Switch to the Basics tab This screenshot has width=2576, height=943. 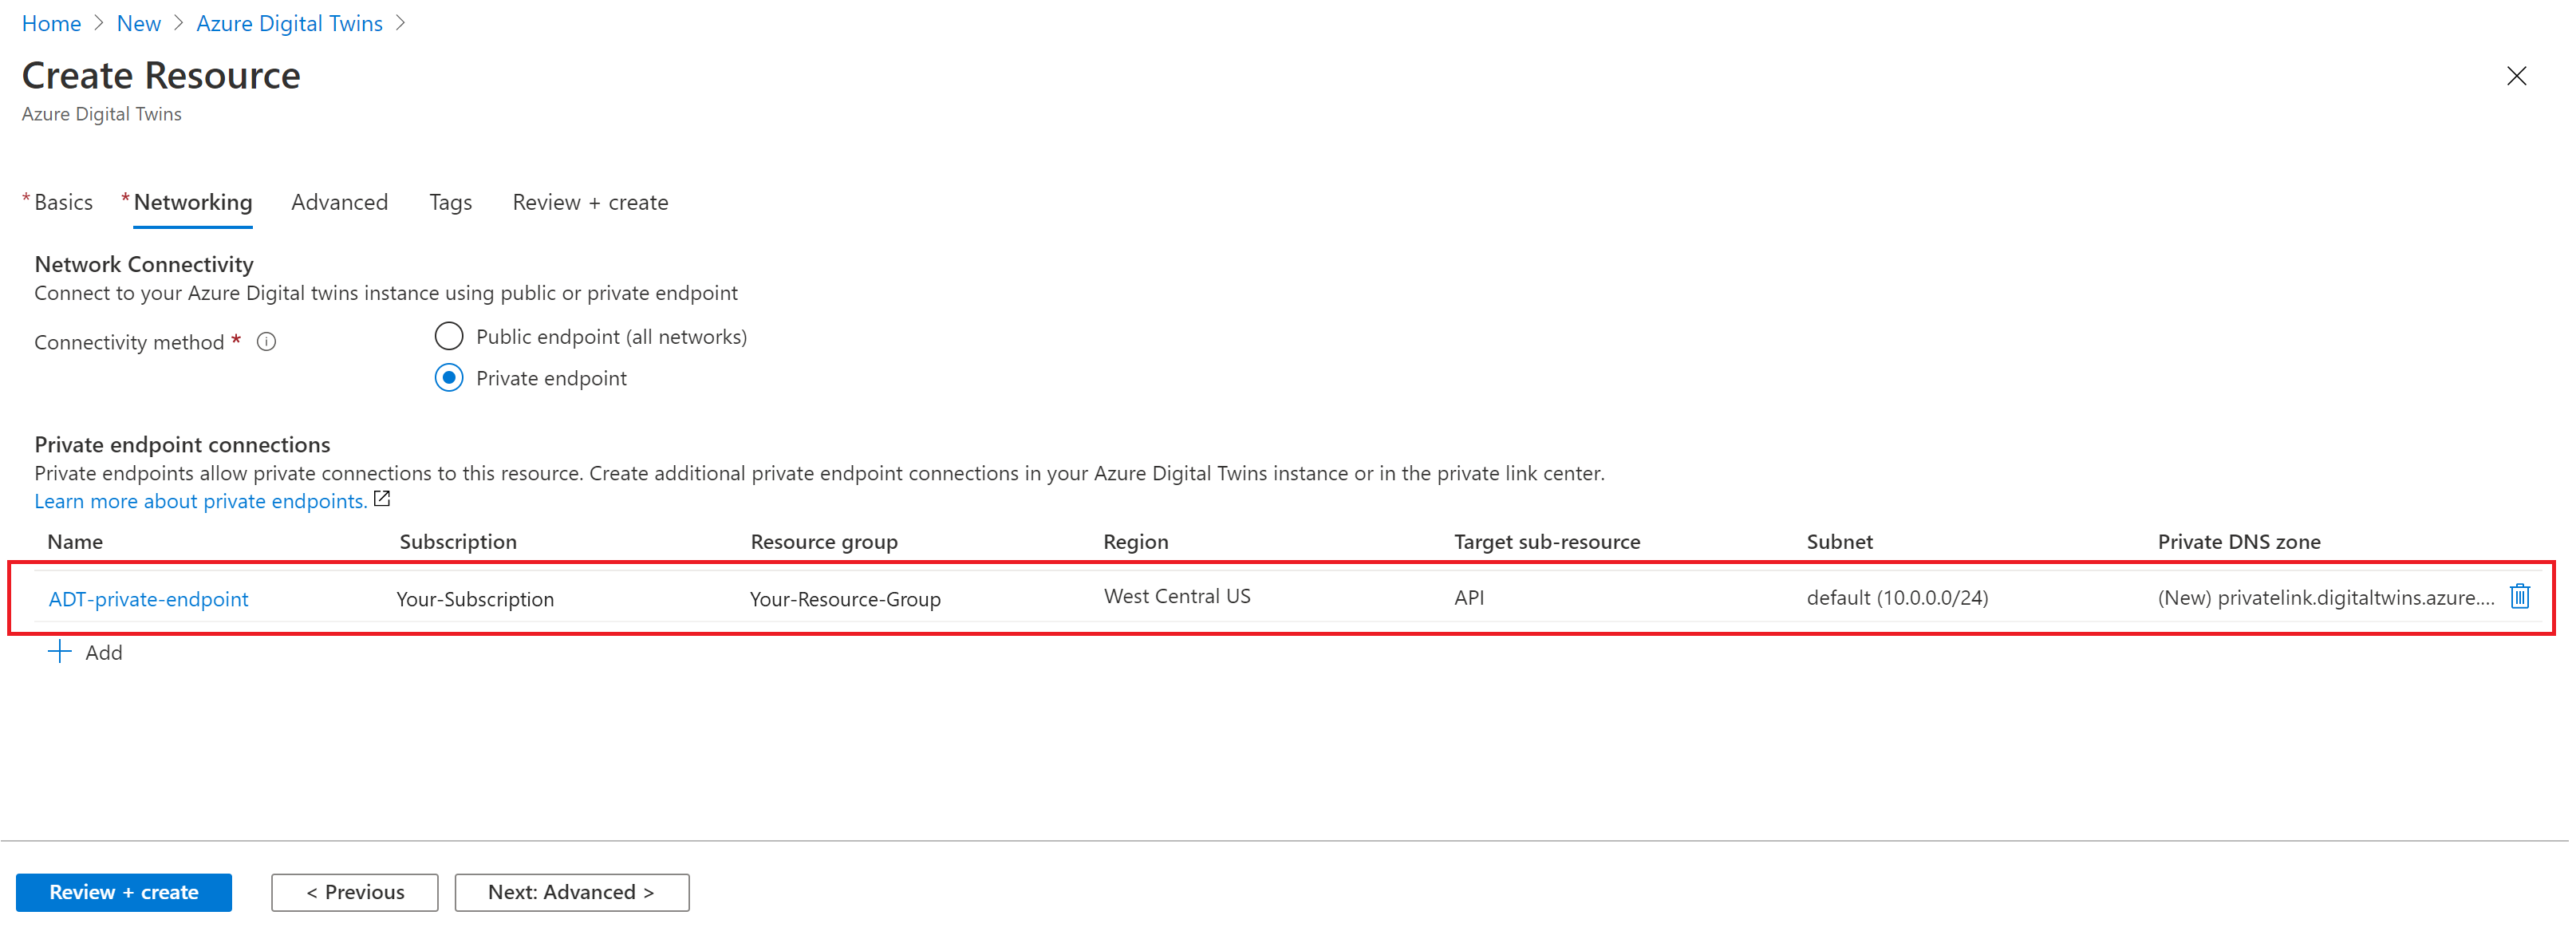tap(63, 202)
